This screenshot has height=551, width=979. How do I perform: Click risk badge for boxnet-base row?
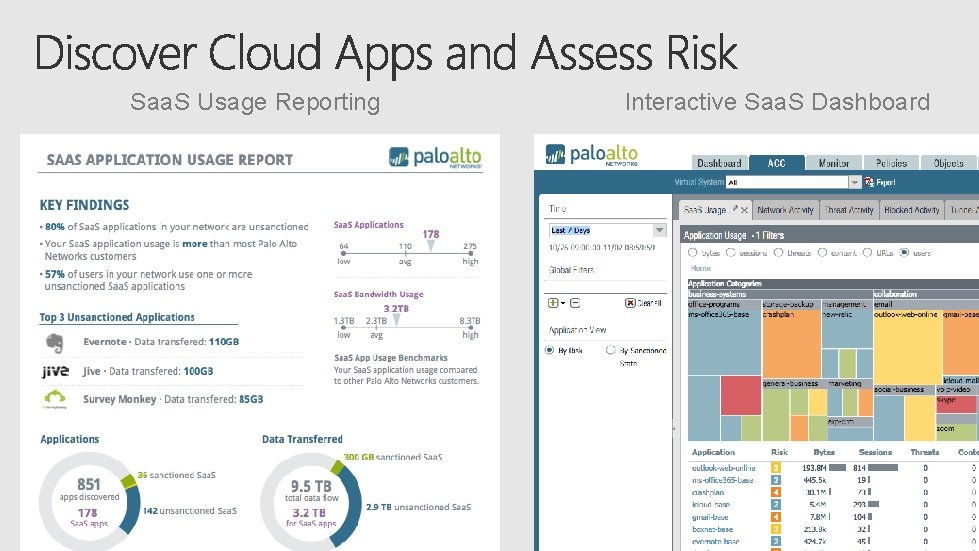(775, 529)
